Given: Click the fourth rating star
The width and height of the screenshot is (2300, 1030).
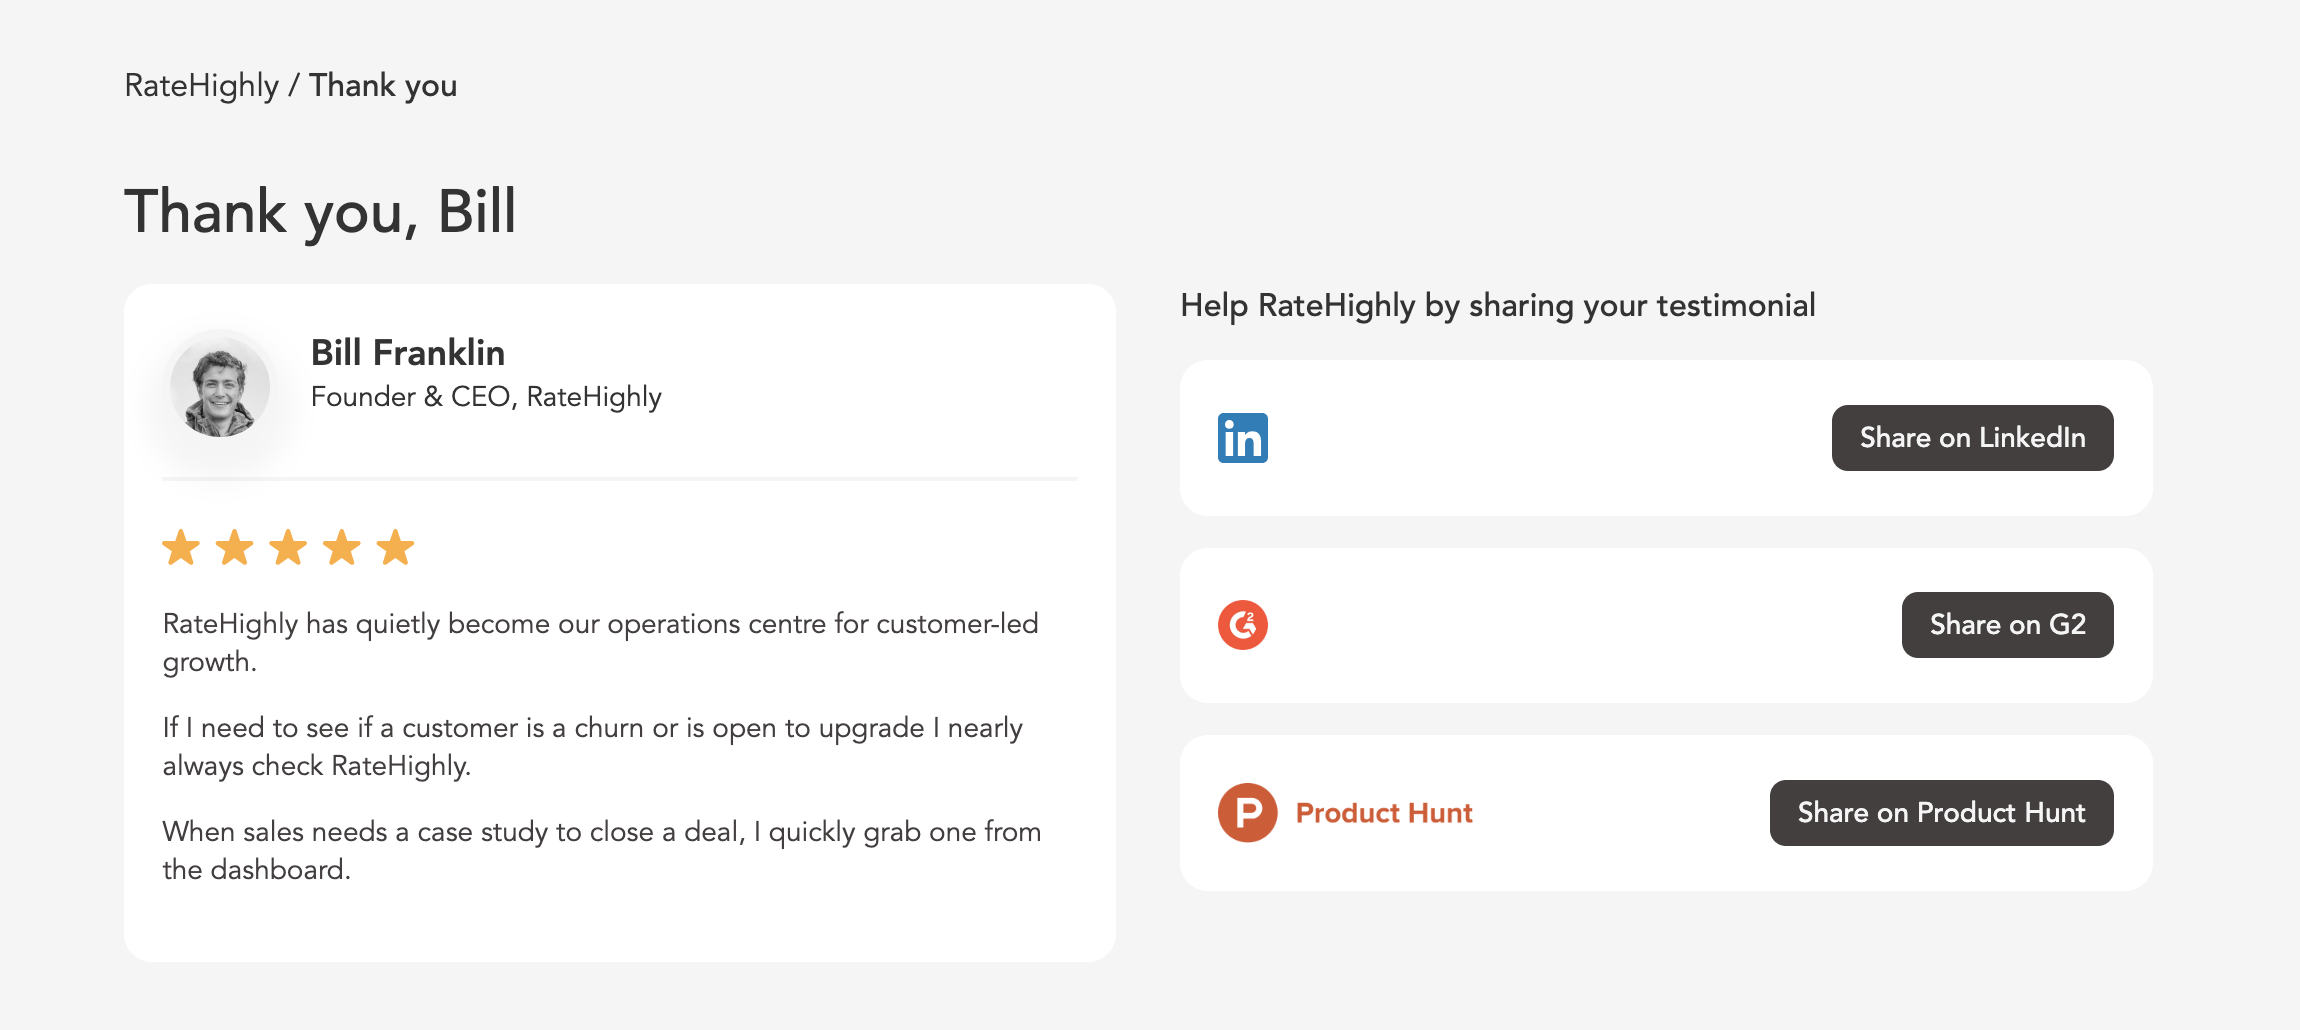Looking at the screenshot, I should click(342, 548).
